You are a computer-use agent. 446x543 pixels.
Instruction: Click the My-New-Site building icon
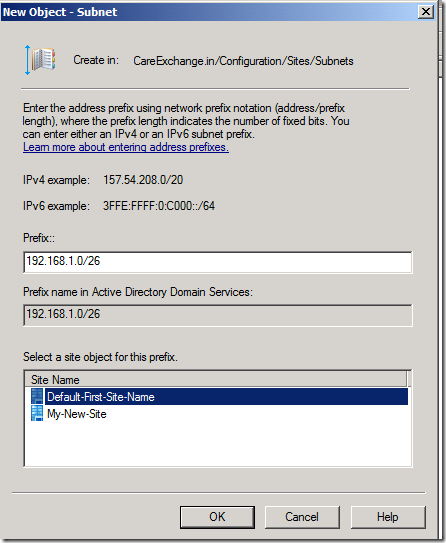point(37,413)
